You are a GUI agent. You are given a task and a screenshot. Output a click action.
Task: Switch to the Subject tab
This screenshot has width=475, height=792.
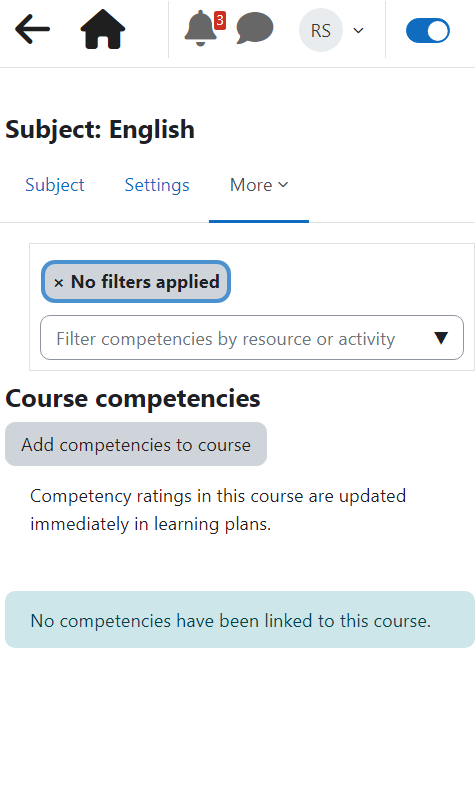tap(55, 185)
